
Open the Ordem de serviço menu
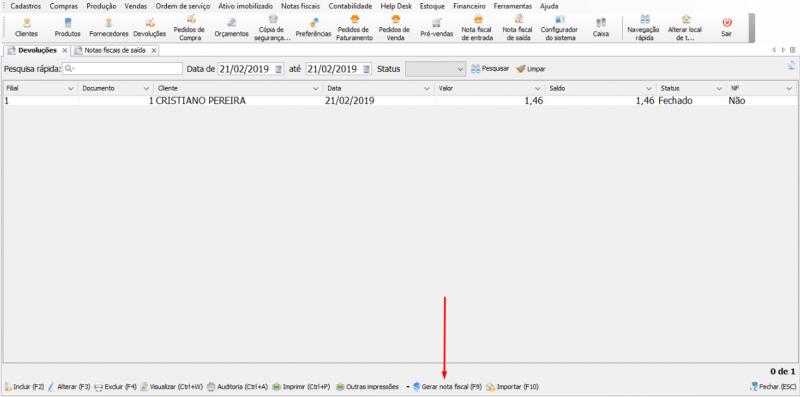pos(183,7)
